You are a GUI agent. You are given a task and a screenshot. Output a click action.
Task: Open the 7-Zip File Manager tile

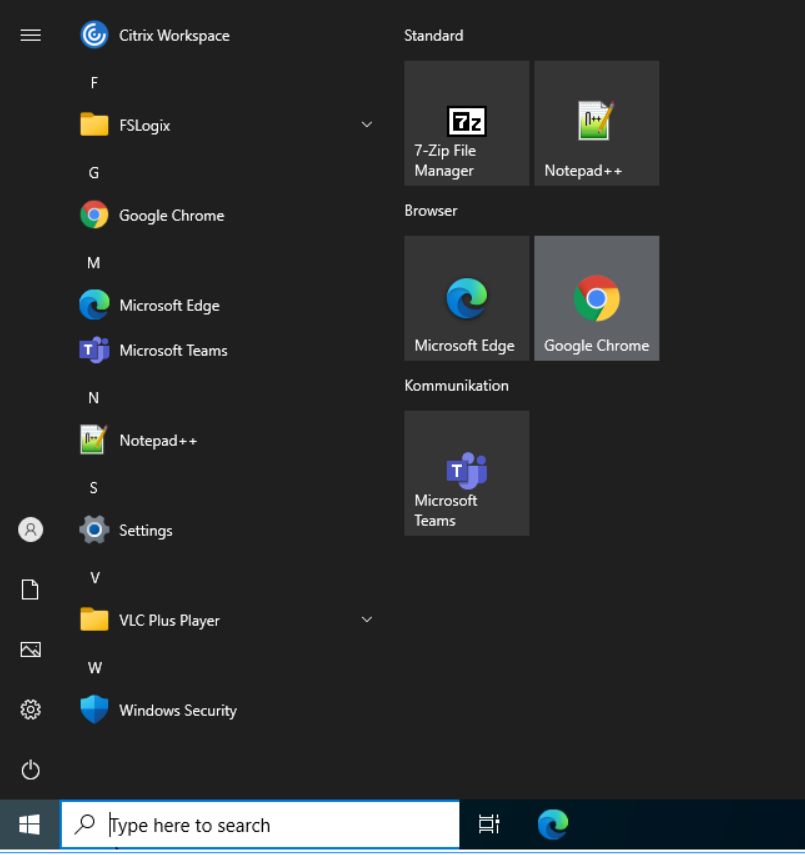pyautogui.click(x=466, y=123)
